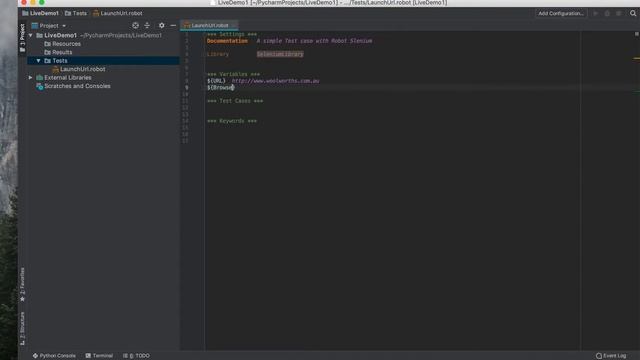This screenshot has width=640, height=360.
Task: Click the Documentation keyword in editor
Action: [227, 41]
